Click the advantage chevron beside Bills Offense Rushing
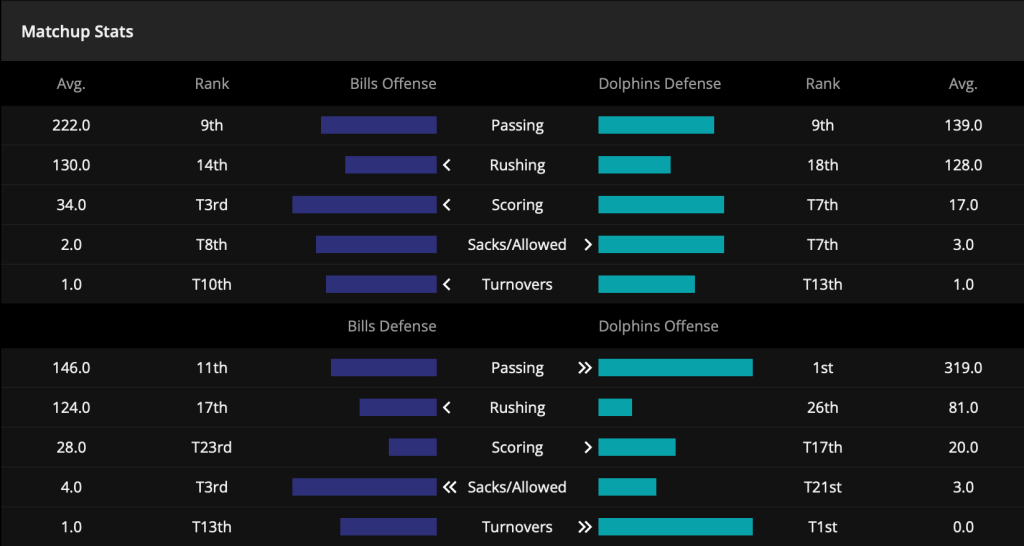 tap(447, 165)
